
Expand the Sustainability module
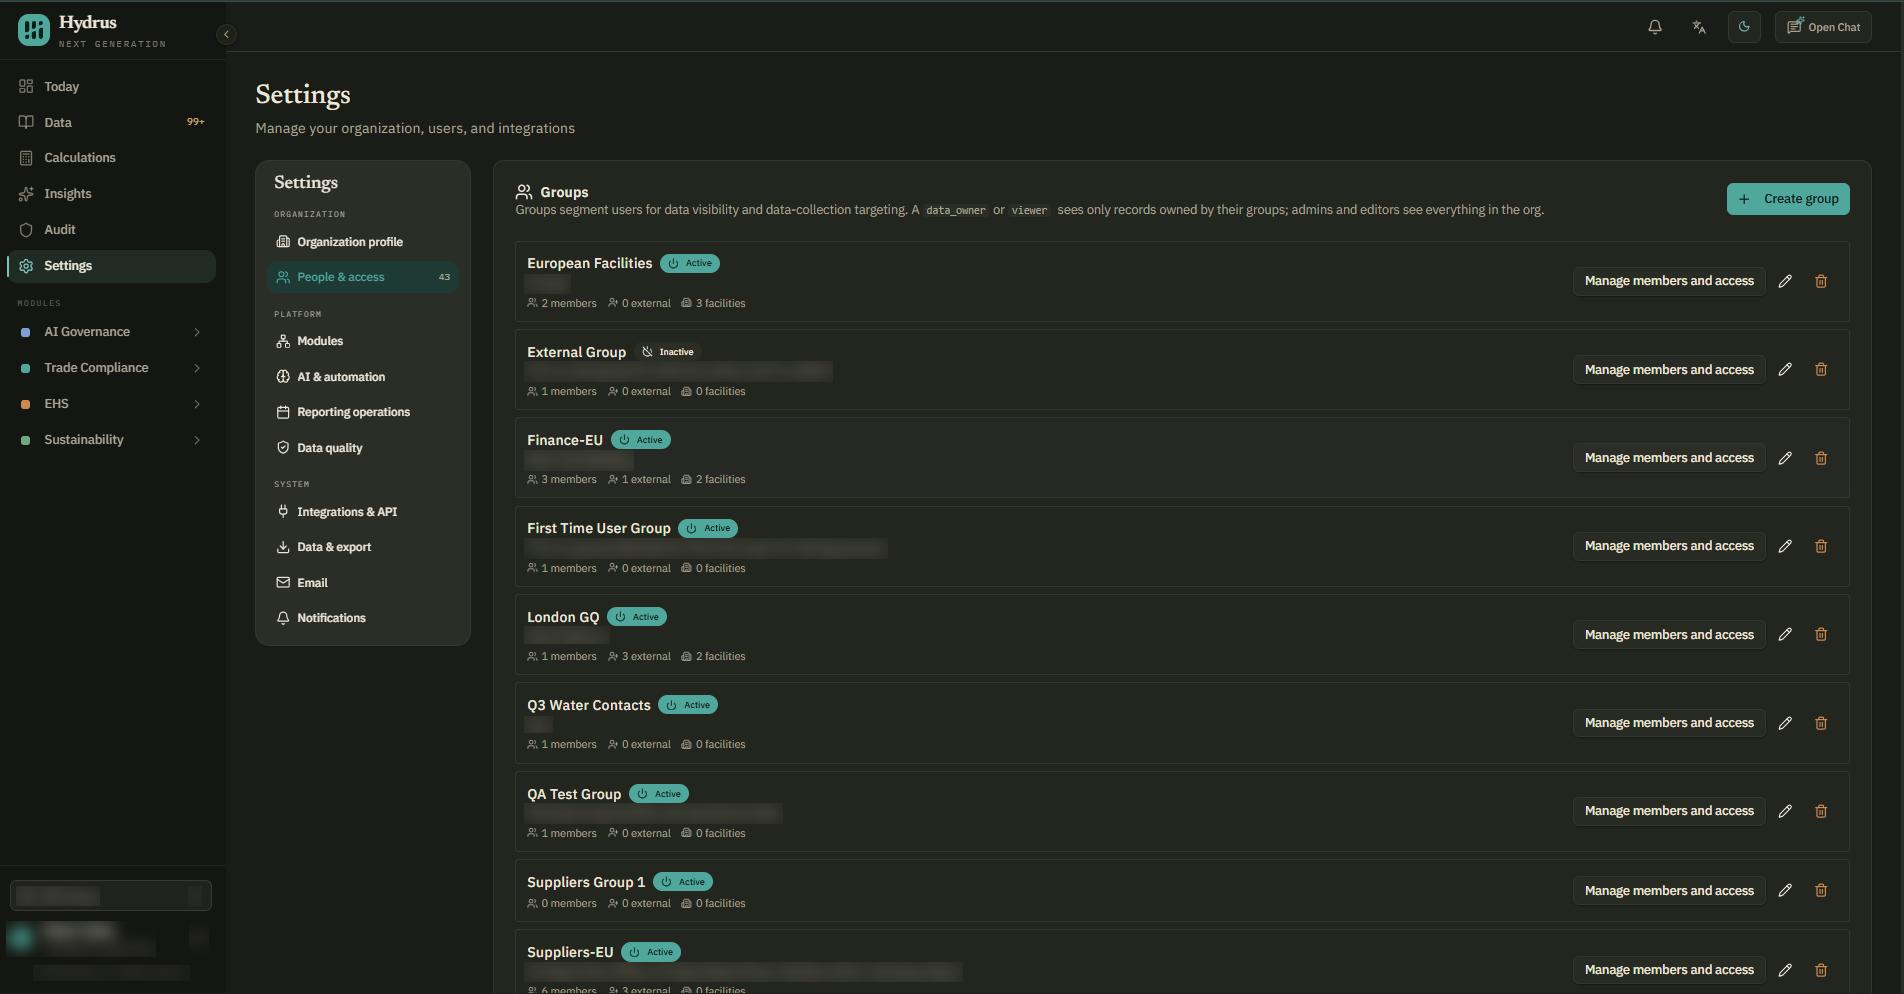point(110,440)
